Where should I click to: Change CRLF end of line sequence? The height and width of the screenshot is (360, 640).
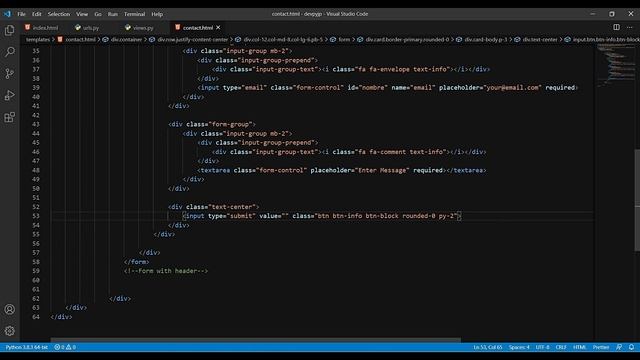[561, 347]
